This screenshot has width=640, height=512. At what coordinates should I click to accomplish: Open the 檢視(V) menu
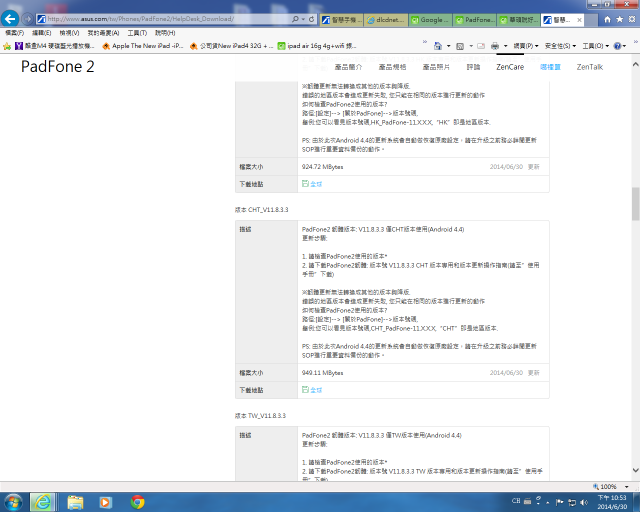coord(69,33)
